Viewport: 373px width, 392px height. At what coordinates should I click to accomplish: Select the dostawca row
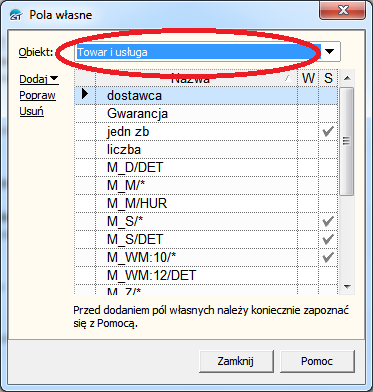click(x=206, y=96)
